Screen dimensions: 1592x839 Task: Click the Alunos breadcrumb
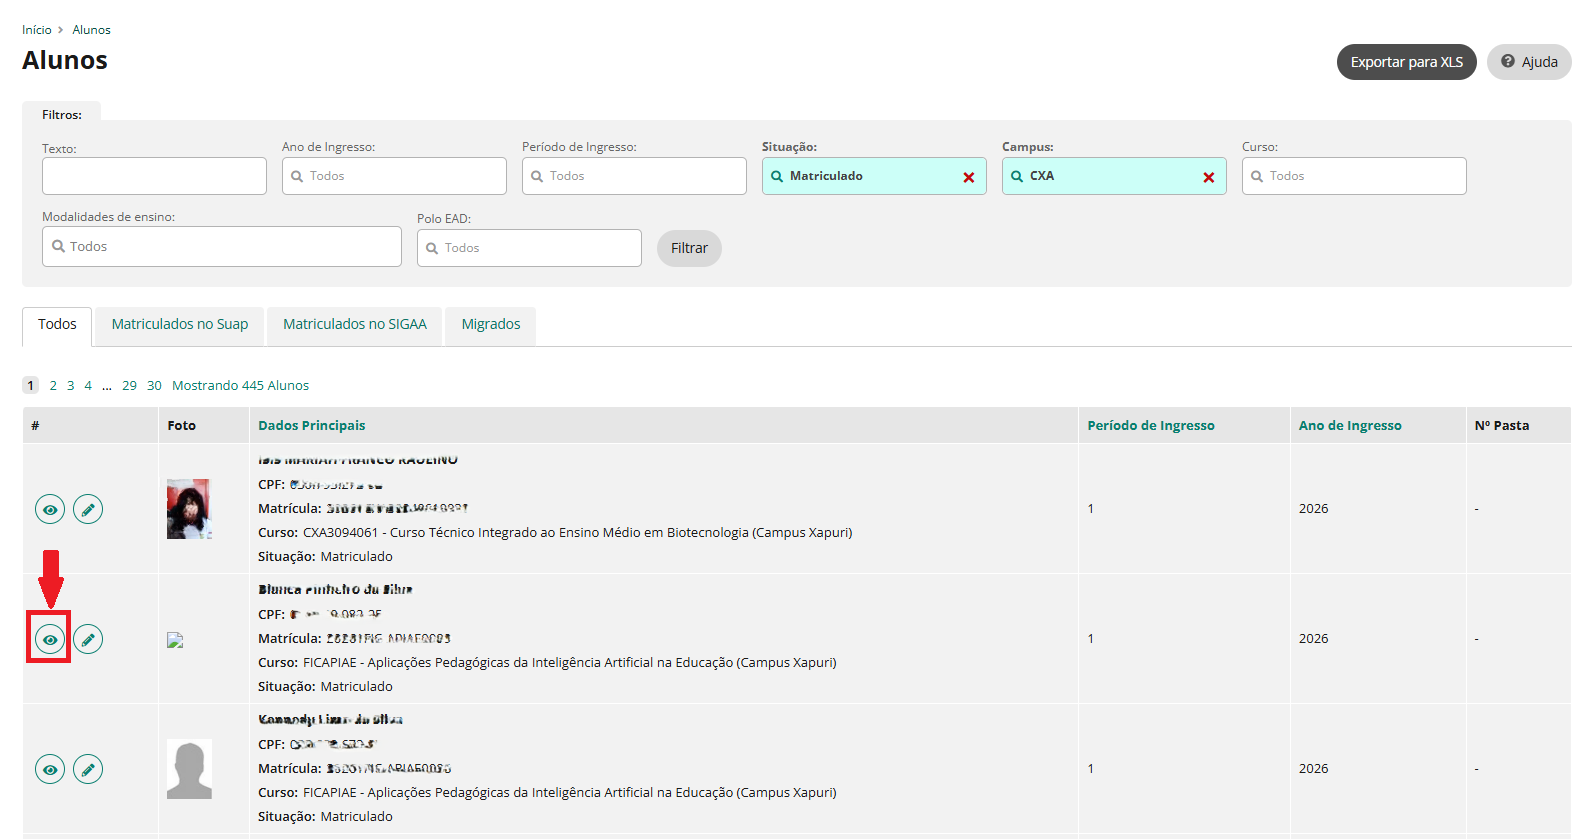(91, 30)
